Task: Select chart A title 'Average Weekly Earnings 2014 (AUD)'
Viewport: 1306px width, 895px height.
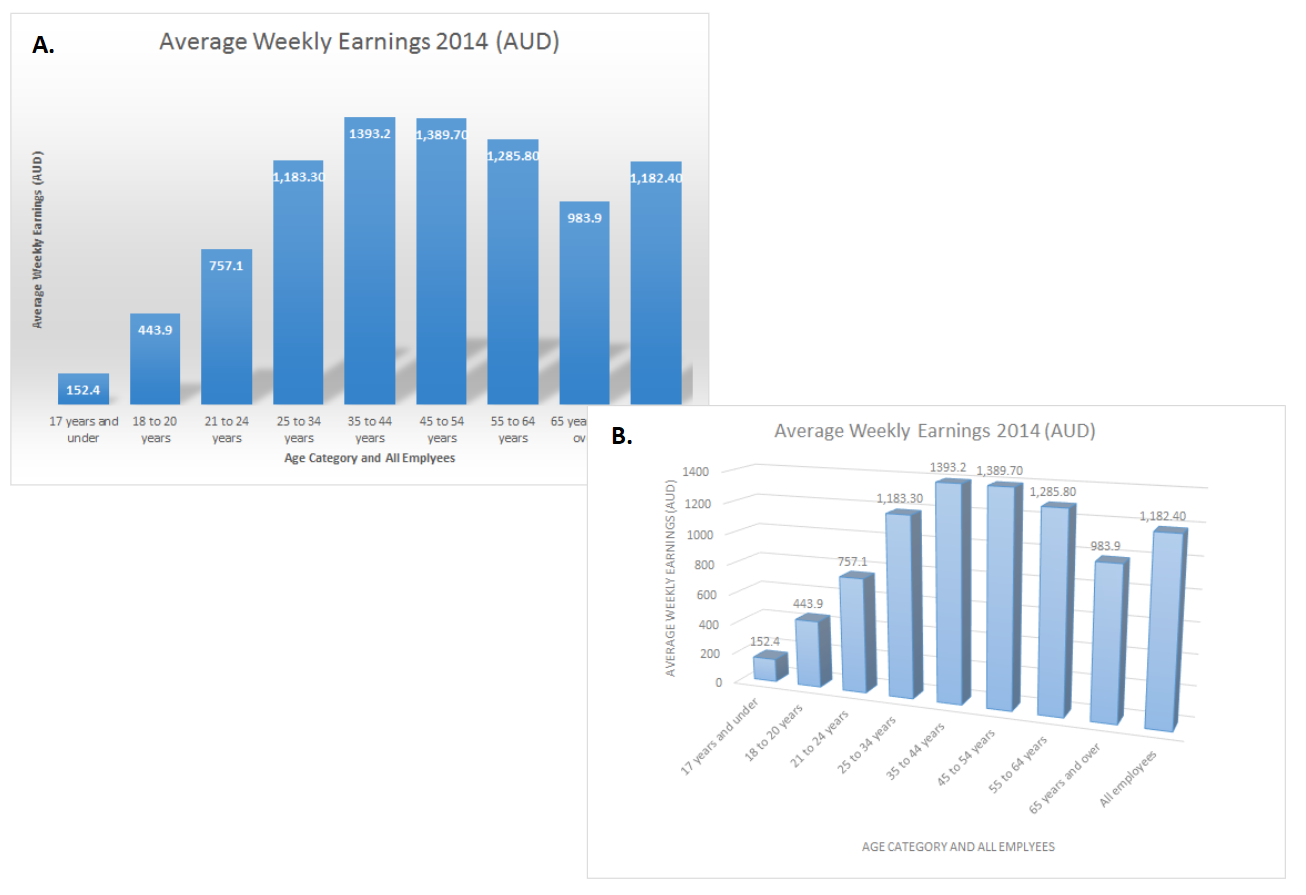Action: [x=358, y=43]
